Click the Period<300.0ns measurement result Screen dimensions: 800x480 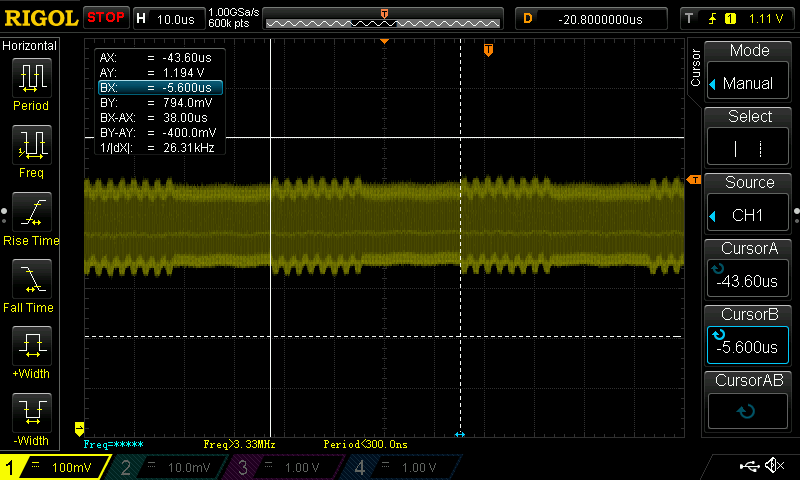click(365, 444)
